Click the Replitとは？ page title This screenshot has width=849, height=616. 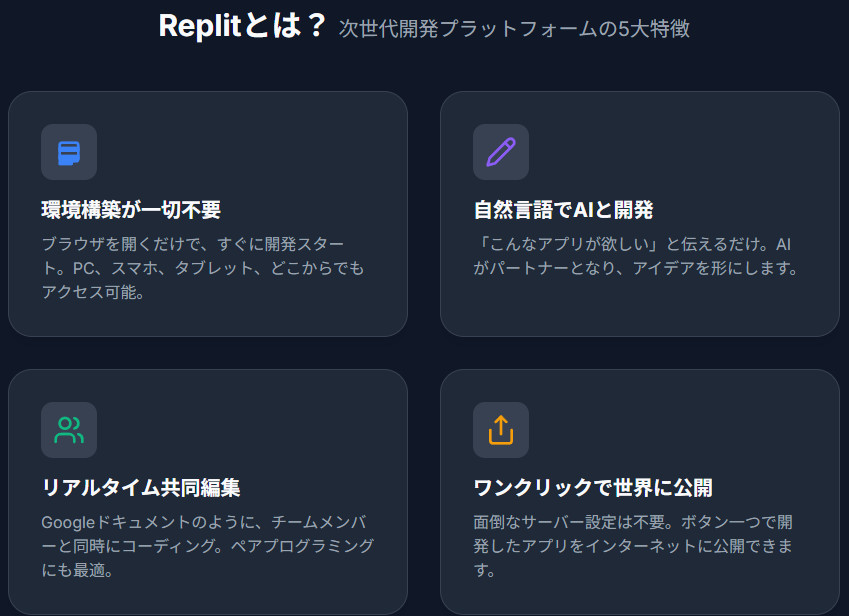243,27
